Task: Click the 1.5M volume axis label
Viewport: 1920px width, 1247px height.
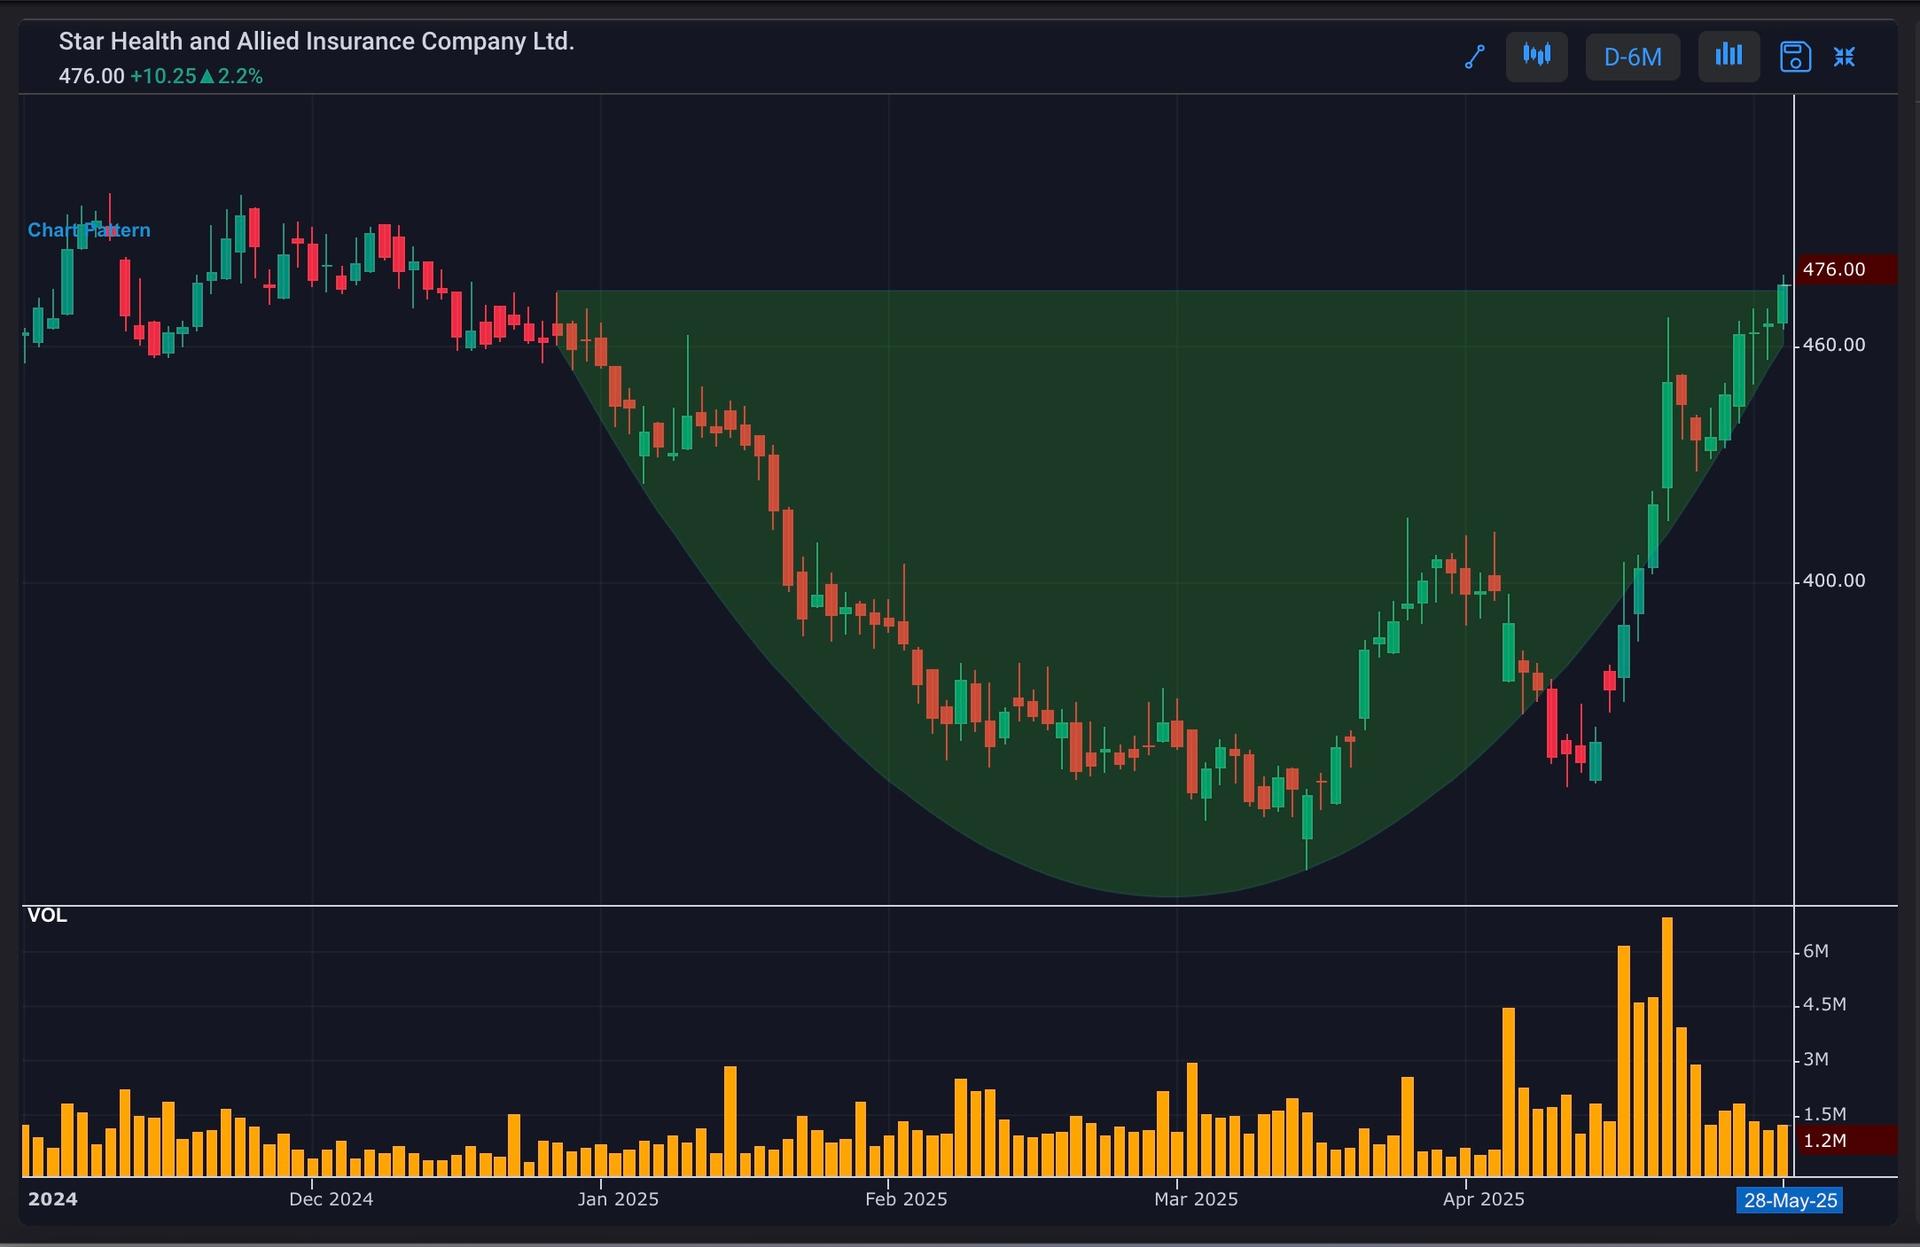Action: coord(1825,1114)
